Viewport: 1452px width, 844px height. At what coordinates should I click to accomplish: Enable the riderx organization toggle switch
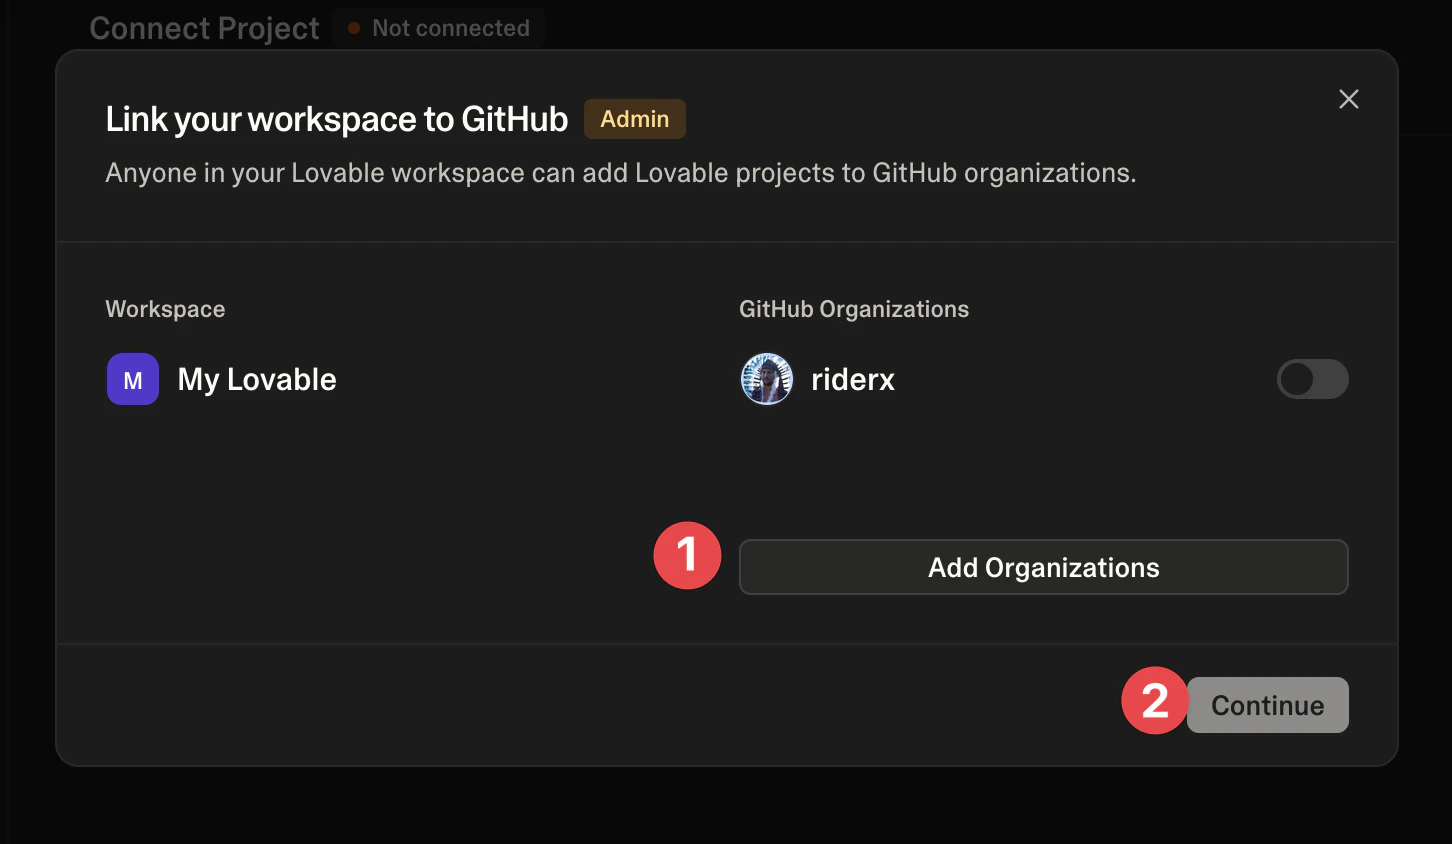click(x=1312, y=379)
